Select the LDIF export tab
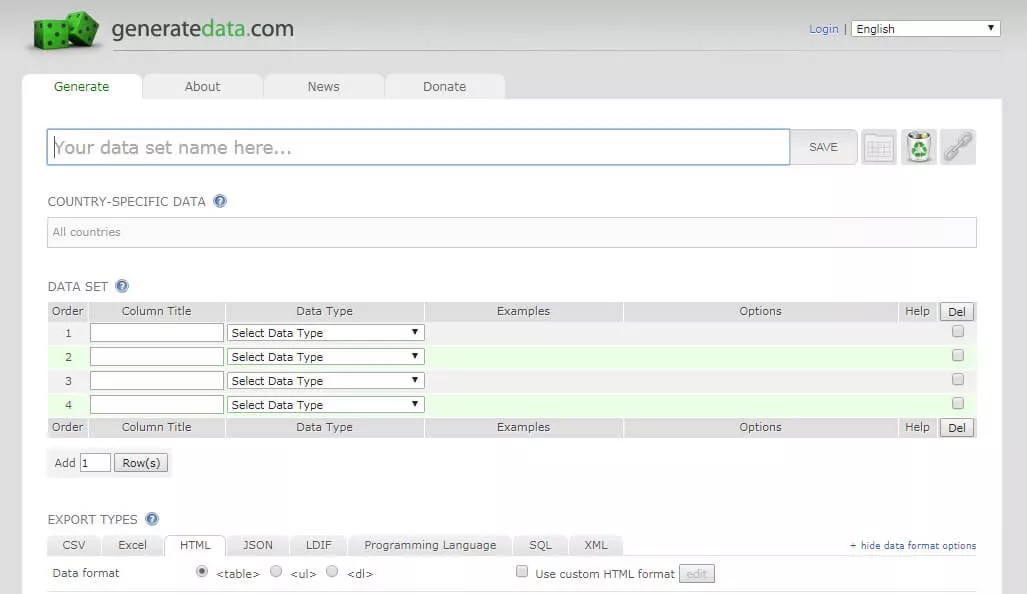 coord(319,546)
